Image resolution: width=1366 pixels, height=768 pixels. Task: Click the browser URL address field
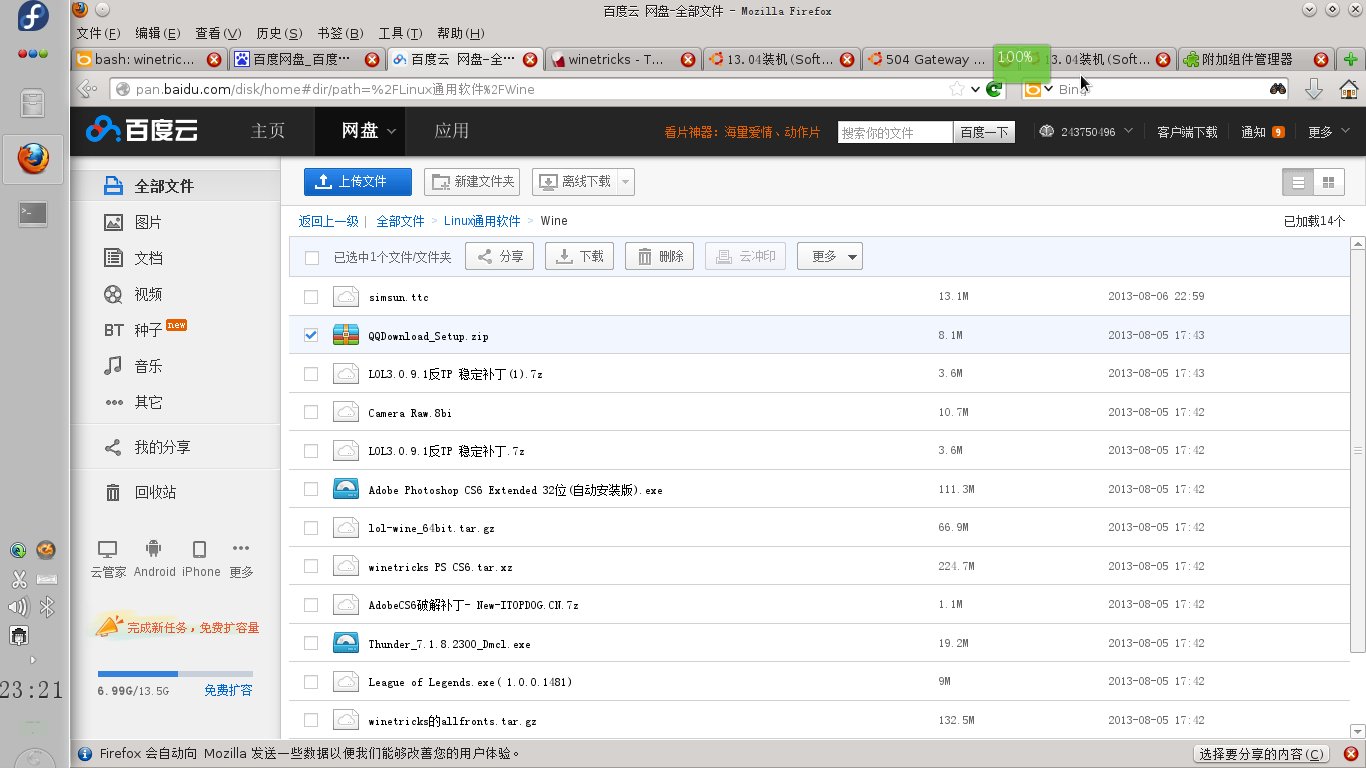click(540, 89)
